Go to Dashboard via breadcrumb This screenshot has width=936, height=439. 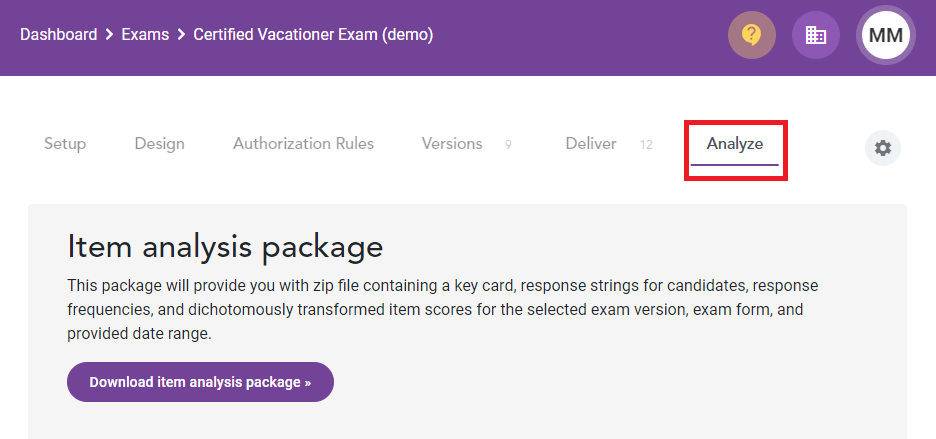(58, 35)
